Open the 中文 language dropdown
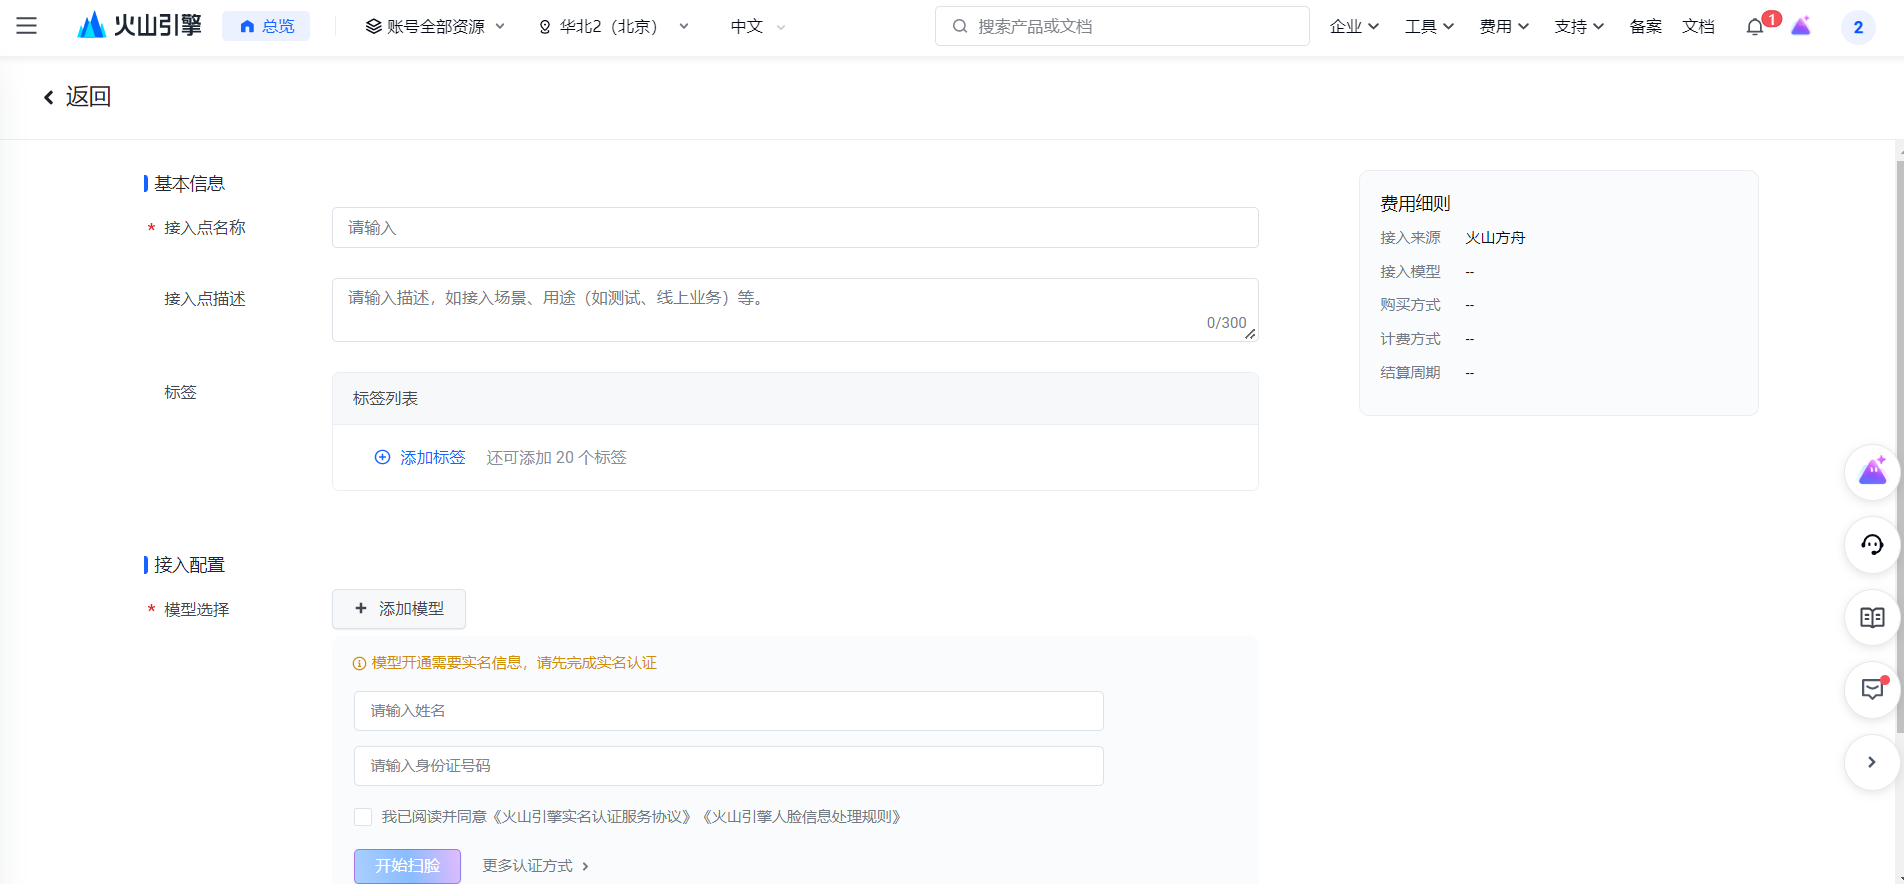Image resolution: width=1904 pixels, height=884 pixels. tap(758, 26)
